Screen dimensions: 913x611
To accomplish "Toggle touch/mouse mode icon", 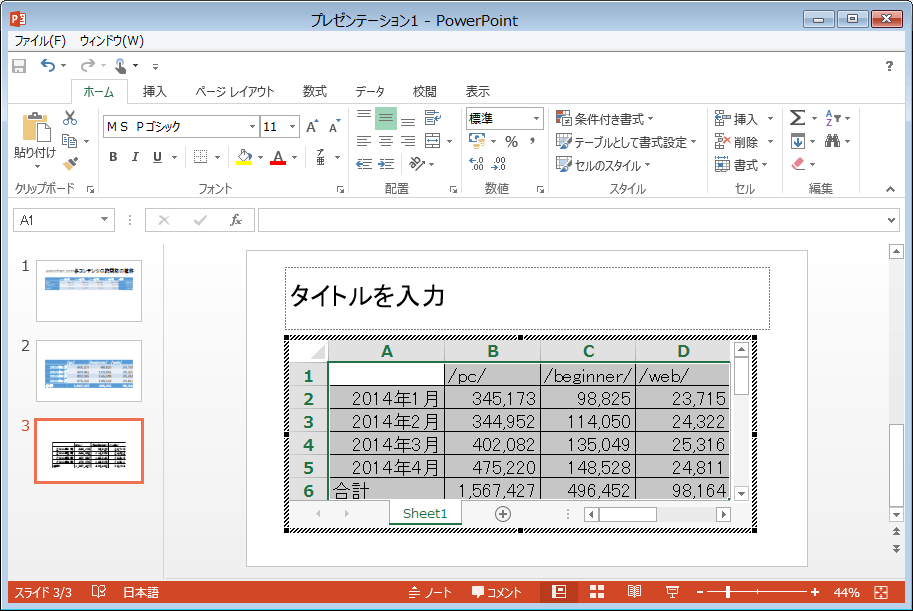I will (121, 66).
